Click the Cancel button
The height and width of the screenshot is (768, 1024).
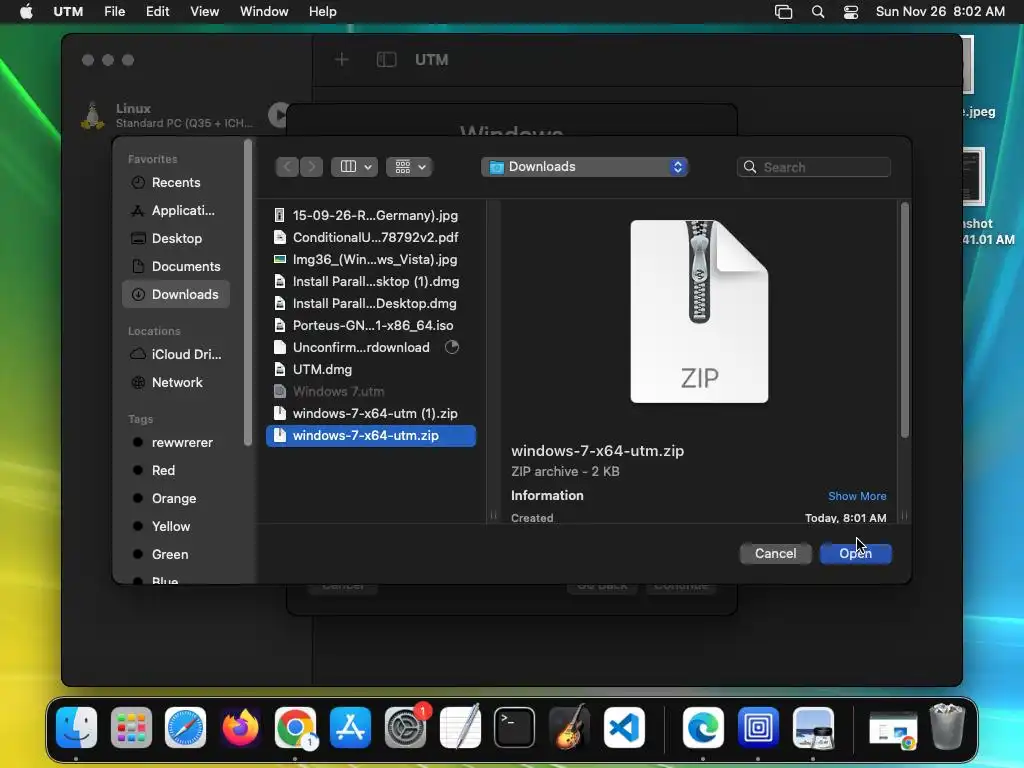tap(775, 554)
